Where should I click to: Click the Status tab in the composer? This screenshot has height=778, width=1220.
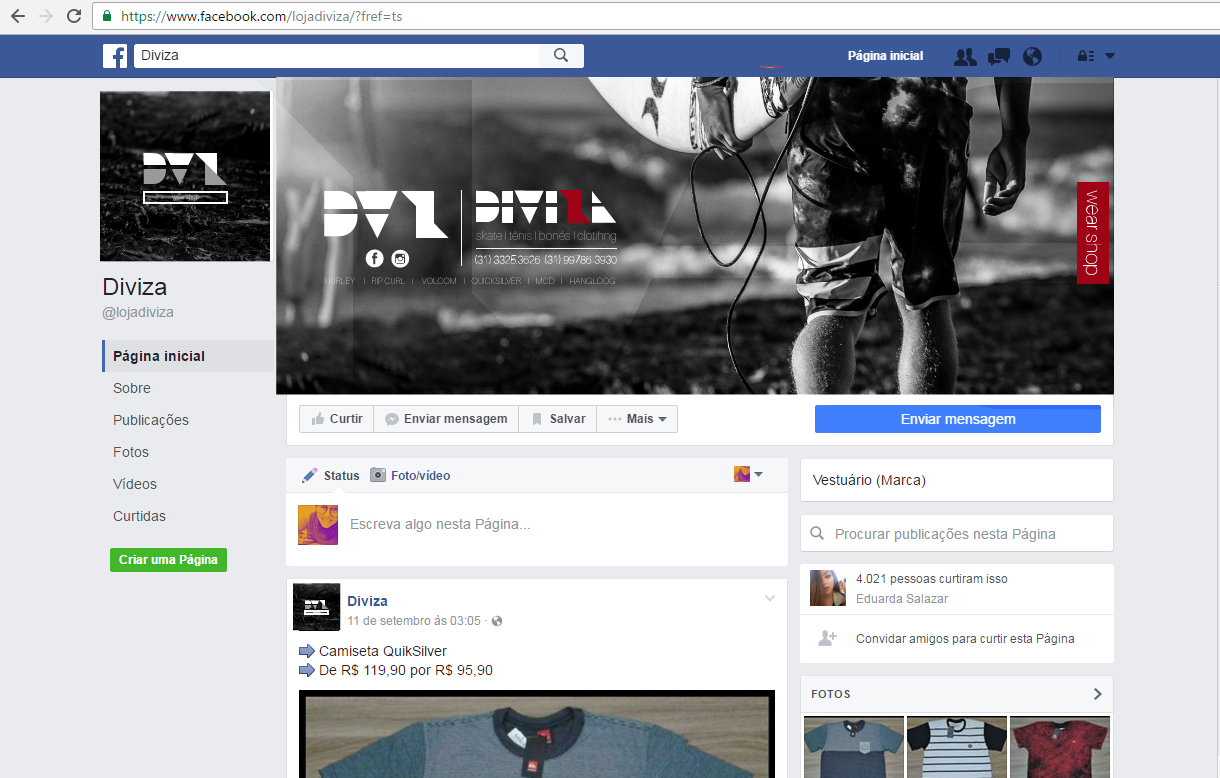(331, 475)
